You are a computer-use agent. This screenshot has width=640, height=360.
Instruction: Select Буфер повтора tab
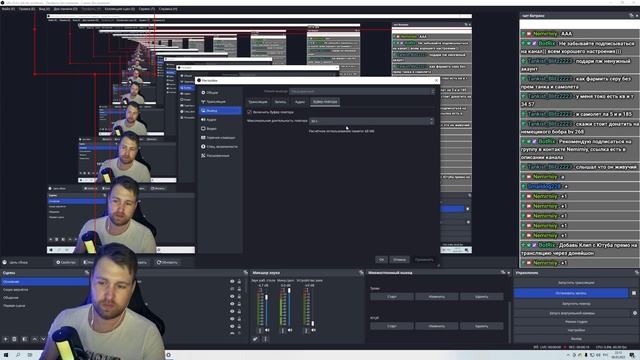point(325,102)
